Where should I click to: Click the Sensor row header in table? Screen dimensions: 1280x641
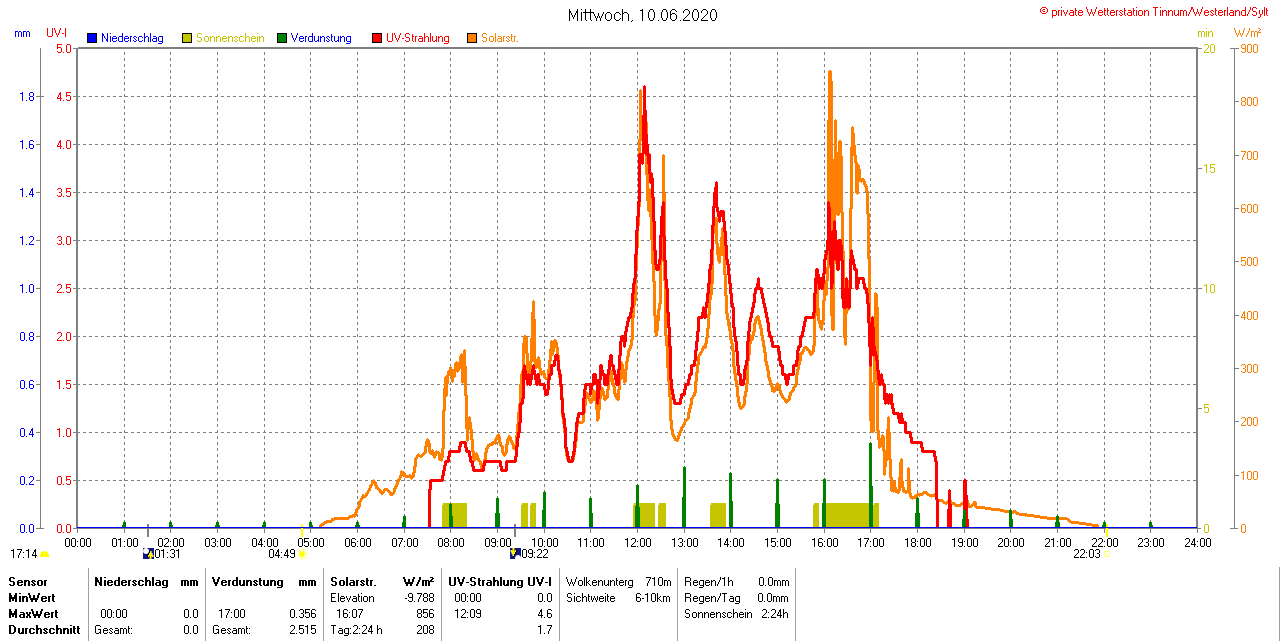27,581
